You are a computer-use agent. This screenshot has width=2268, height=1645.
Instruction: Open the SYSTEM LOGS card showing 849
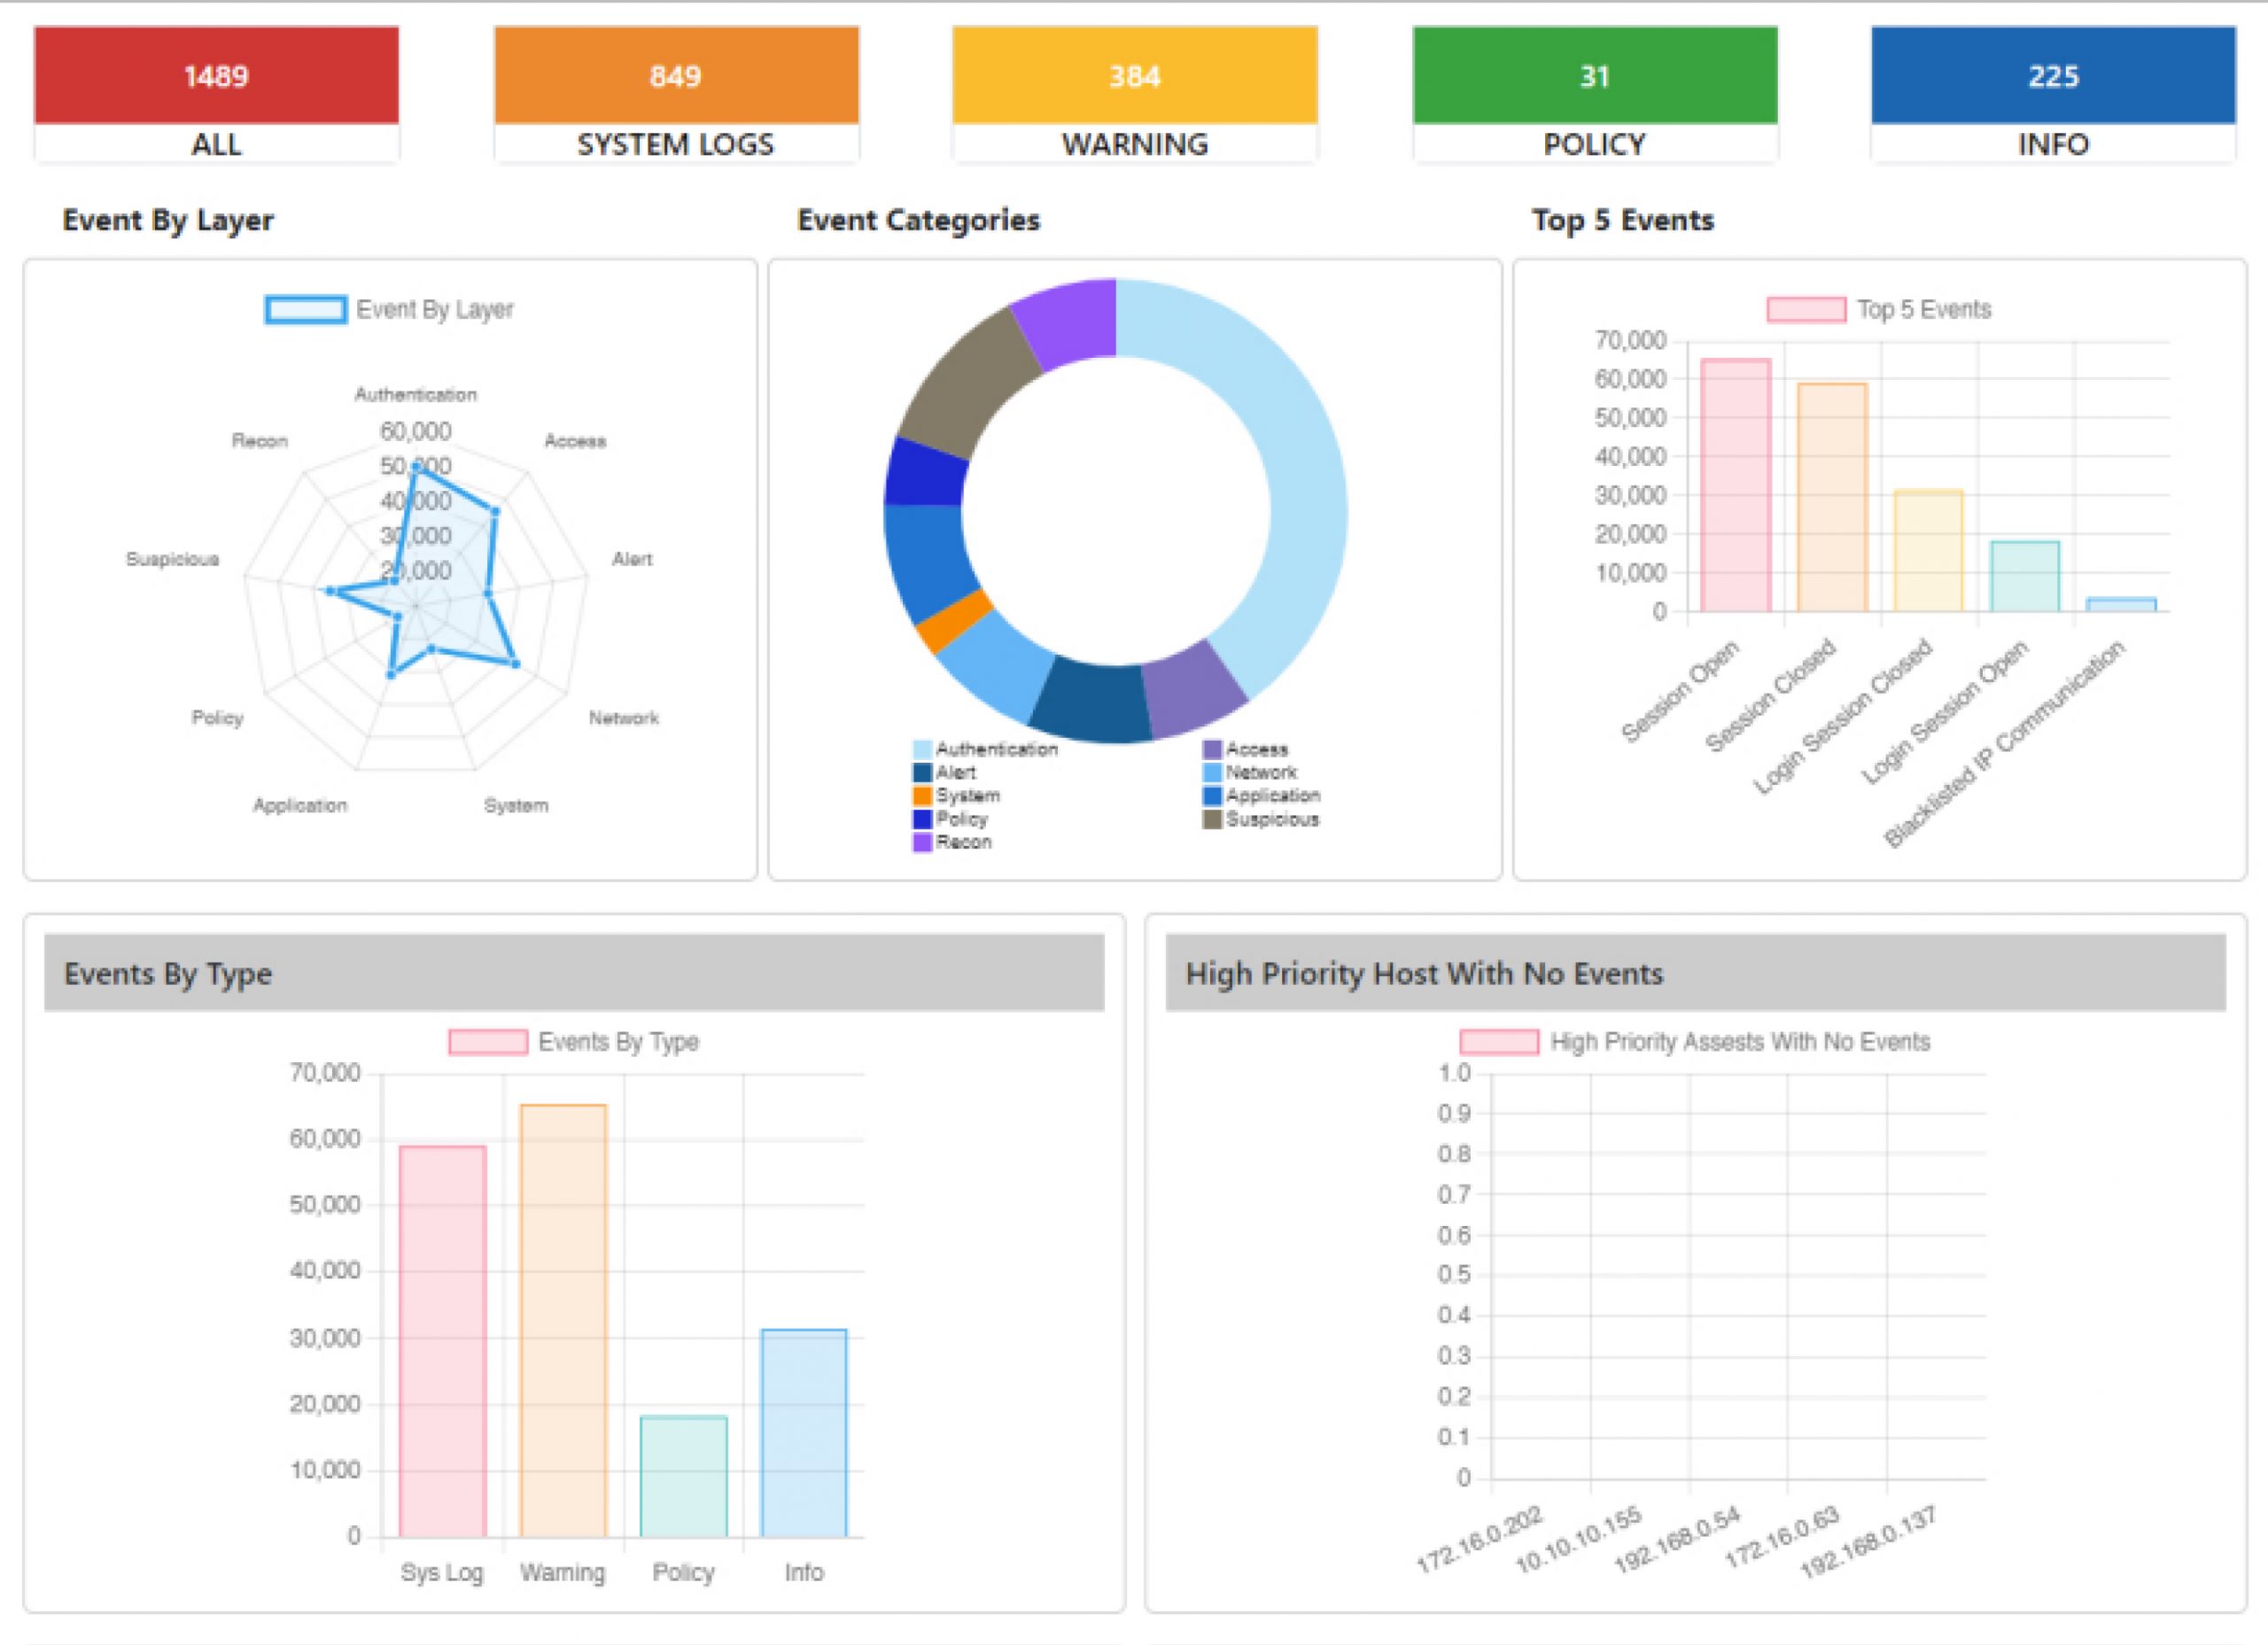676,94
